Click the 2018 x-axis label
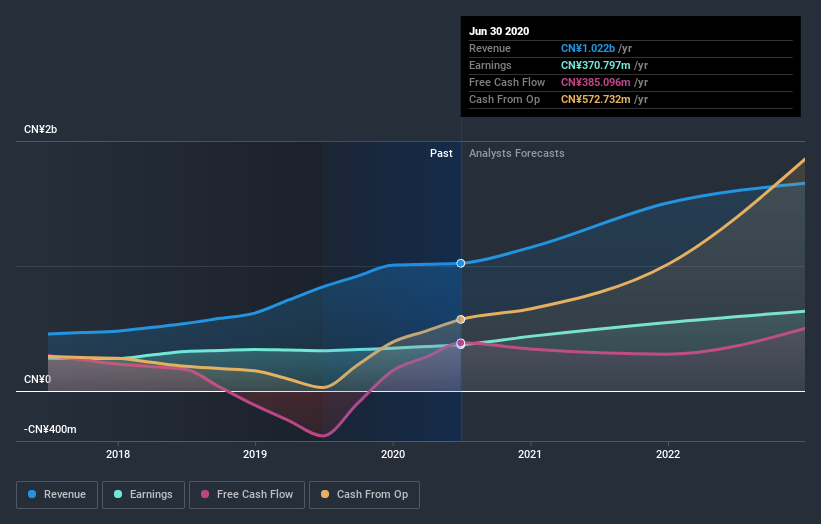Image resolution: width=821 pixels, height=524 pixels. tap(118, 454)
